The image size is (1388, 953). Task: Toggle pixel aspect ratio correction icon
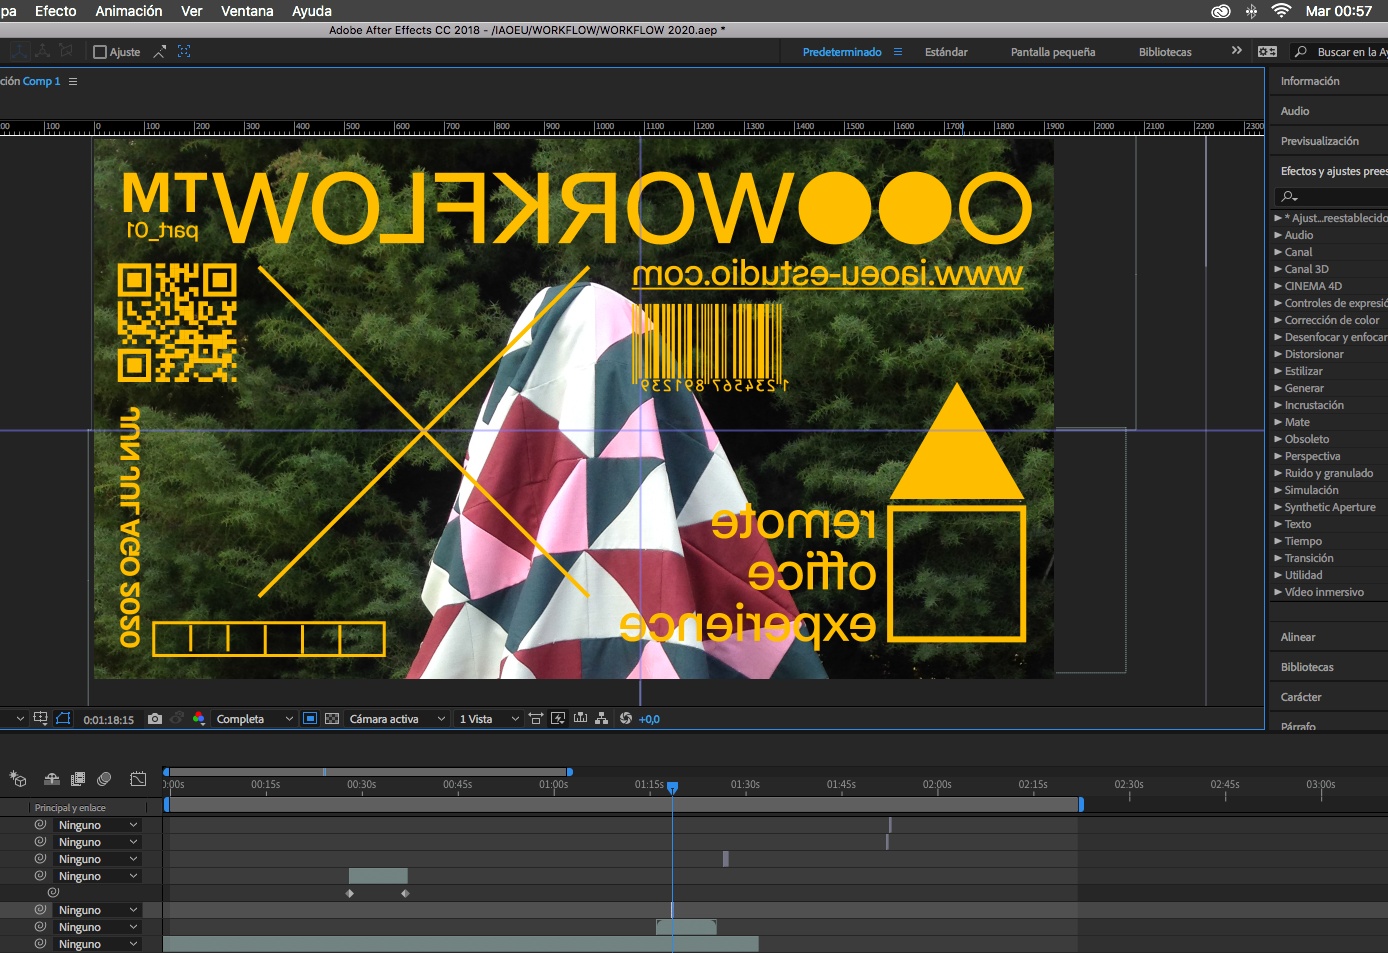coord(536,718)
